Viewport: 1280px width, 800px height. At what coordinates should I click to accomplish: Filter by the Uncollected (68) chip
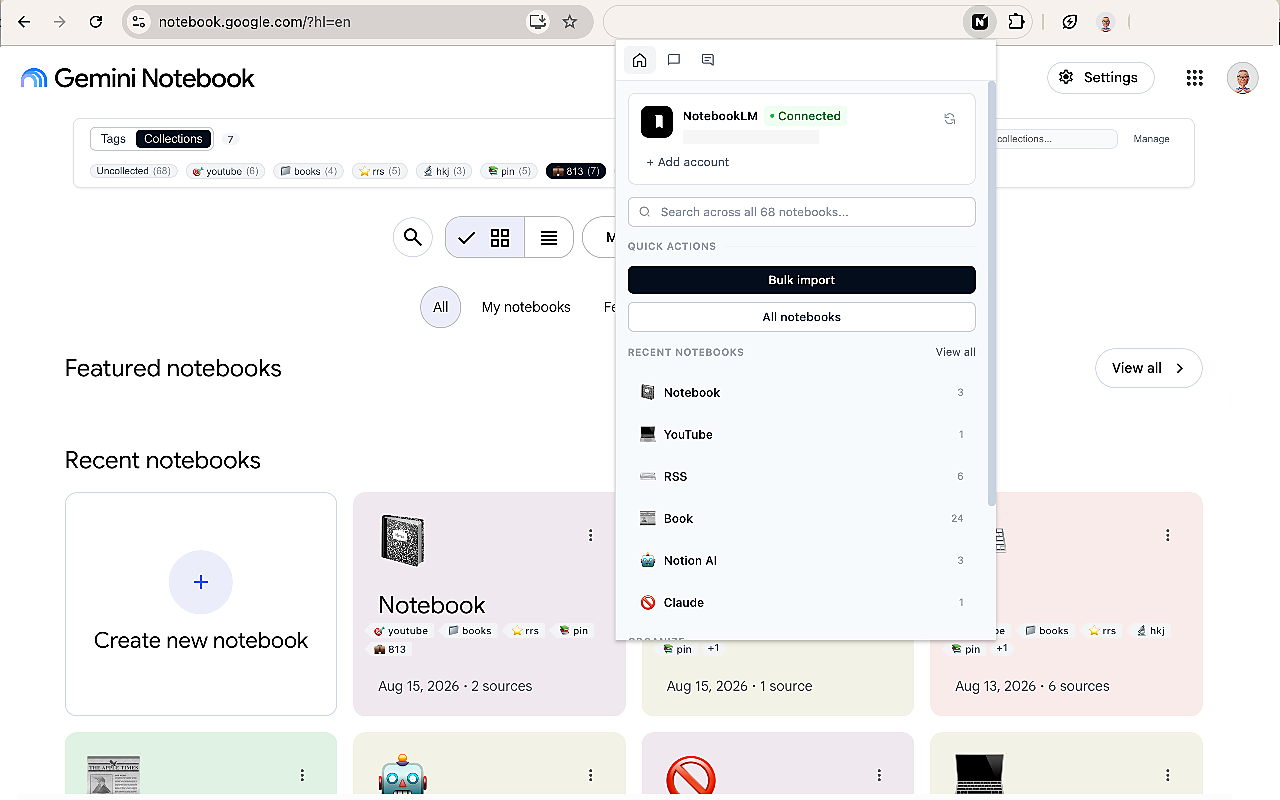(134, 171)
